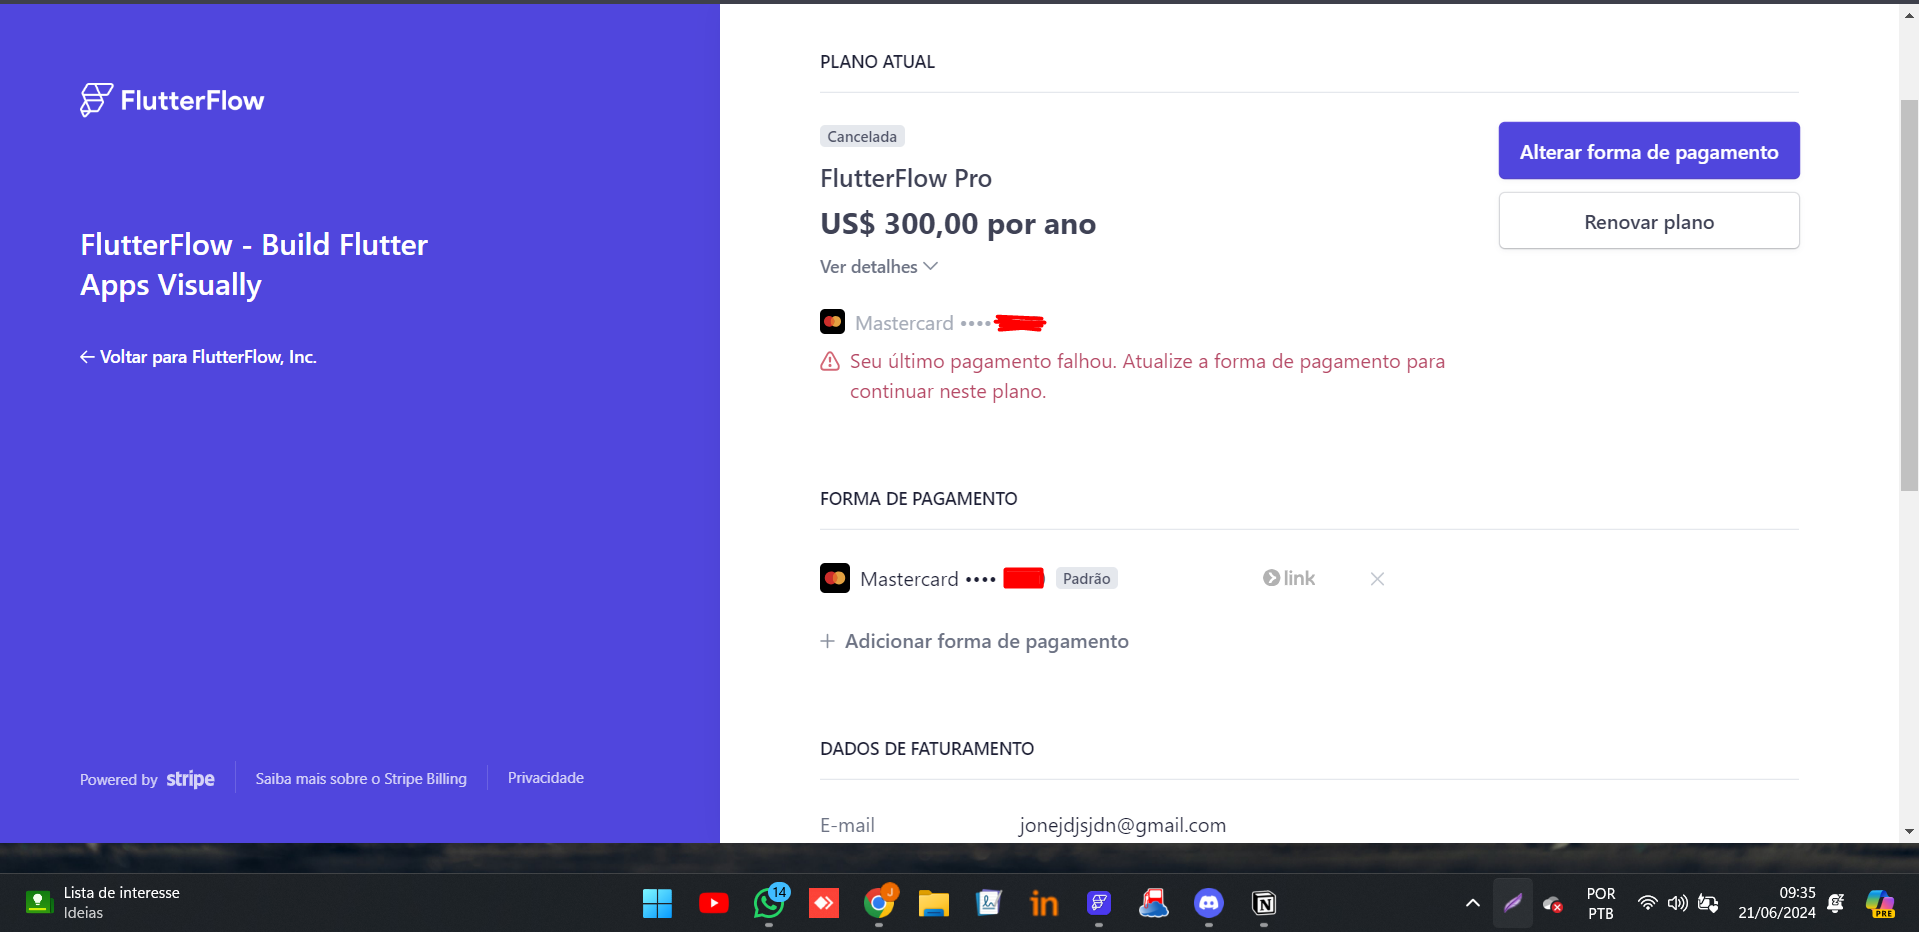
Task: Click the FlutterFlow logo icon
Action: [96, 100]
